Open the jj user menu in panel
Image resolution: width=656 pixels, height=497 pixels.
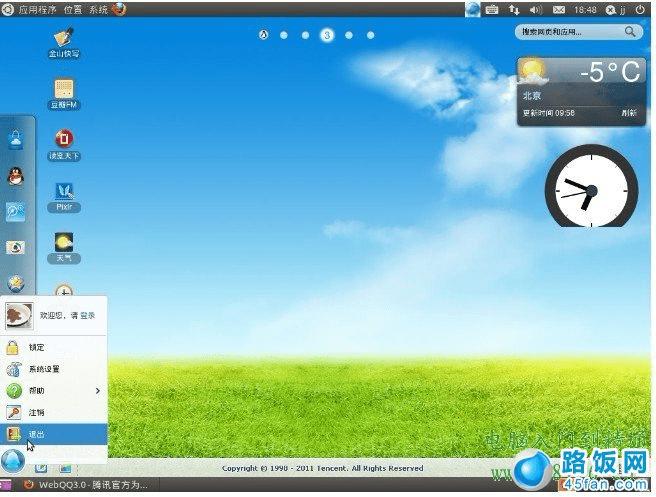pos(616,10)
